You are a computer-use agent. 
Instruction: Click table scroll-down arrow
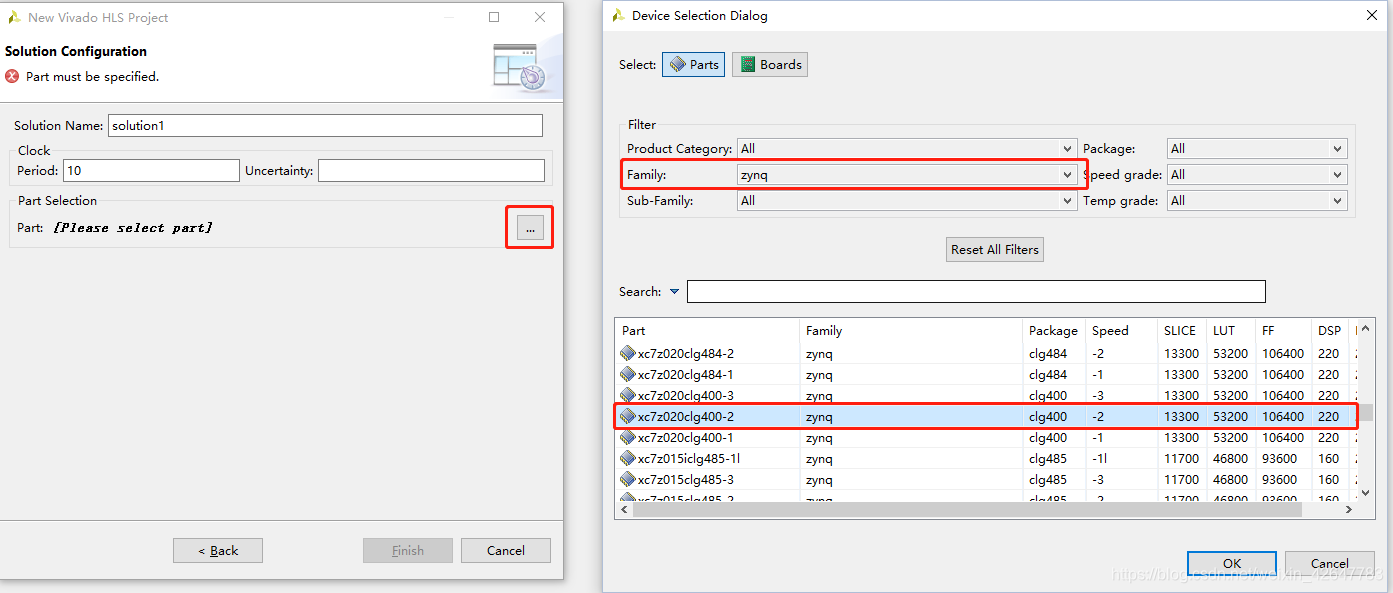(1365, 491)
